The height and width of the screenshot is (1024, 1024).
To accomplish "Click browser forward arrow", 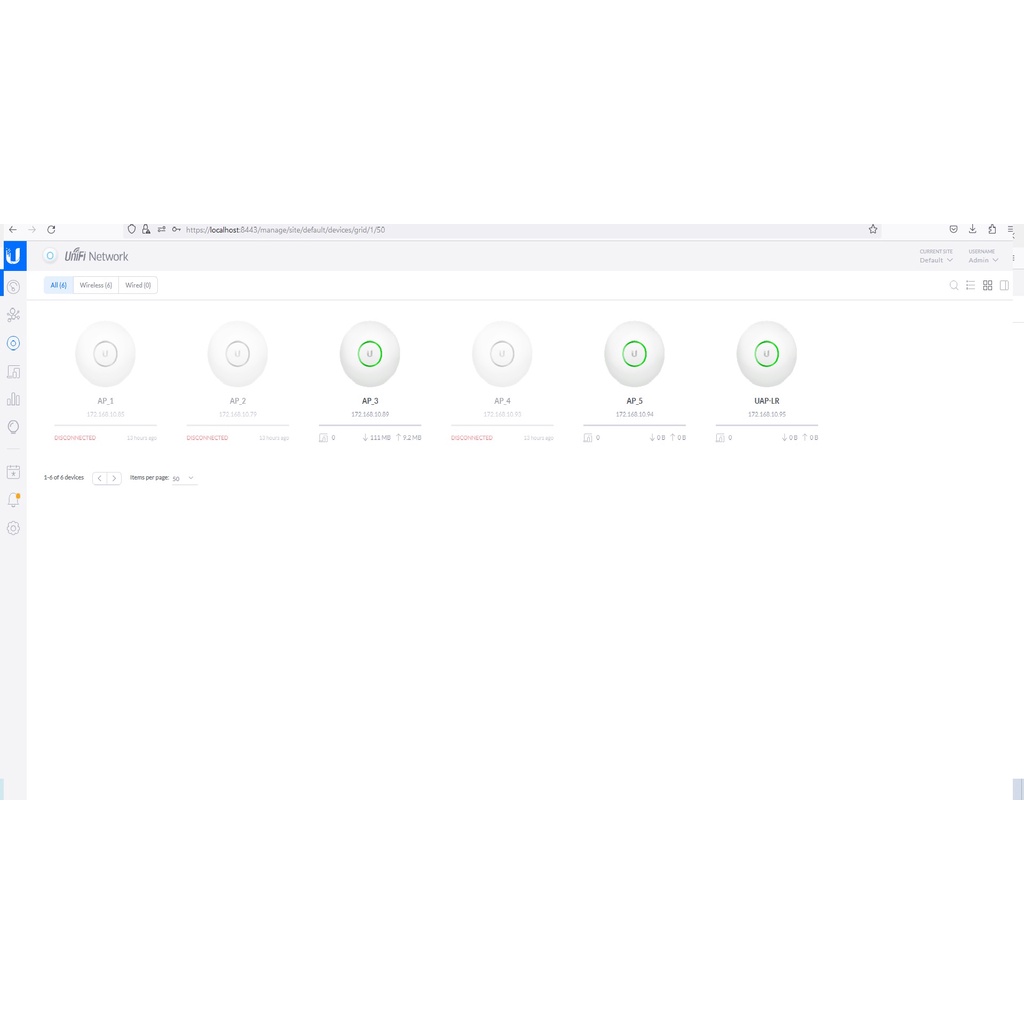I will click(x=32, y=230).
